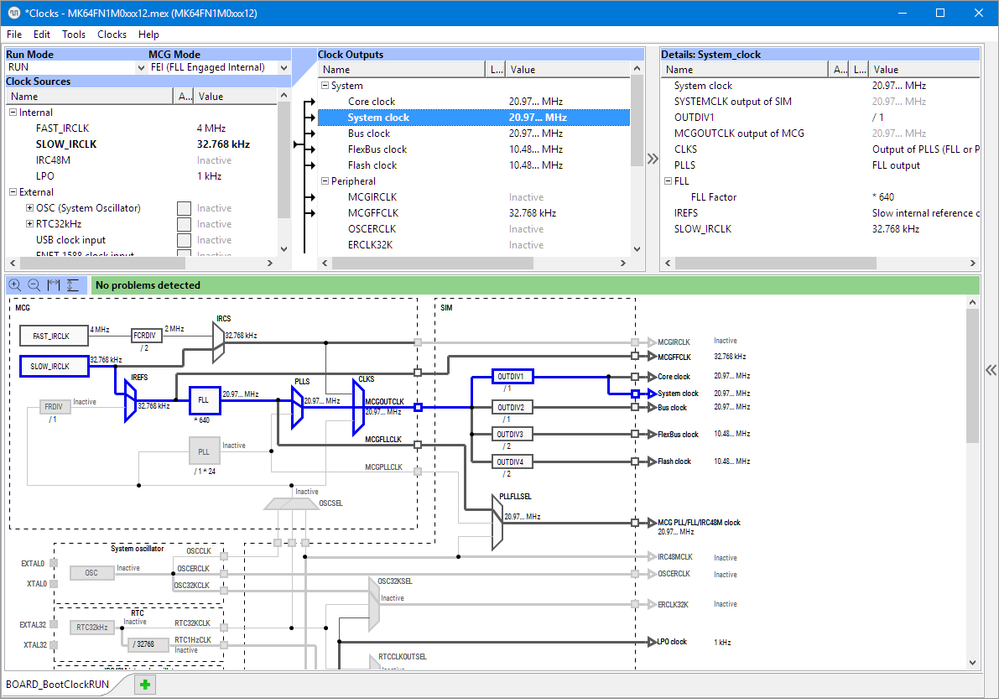The width and height of the screenshot is (999, 699).
Task: Expand side panel via double left chevron
Action: click(x=991, y=370)
